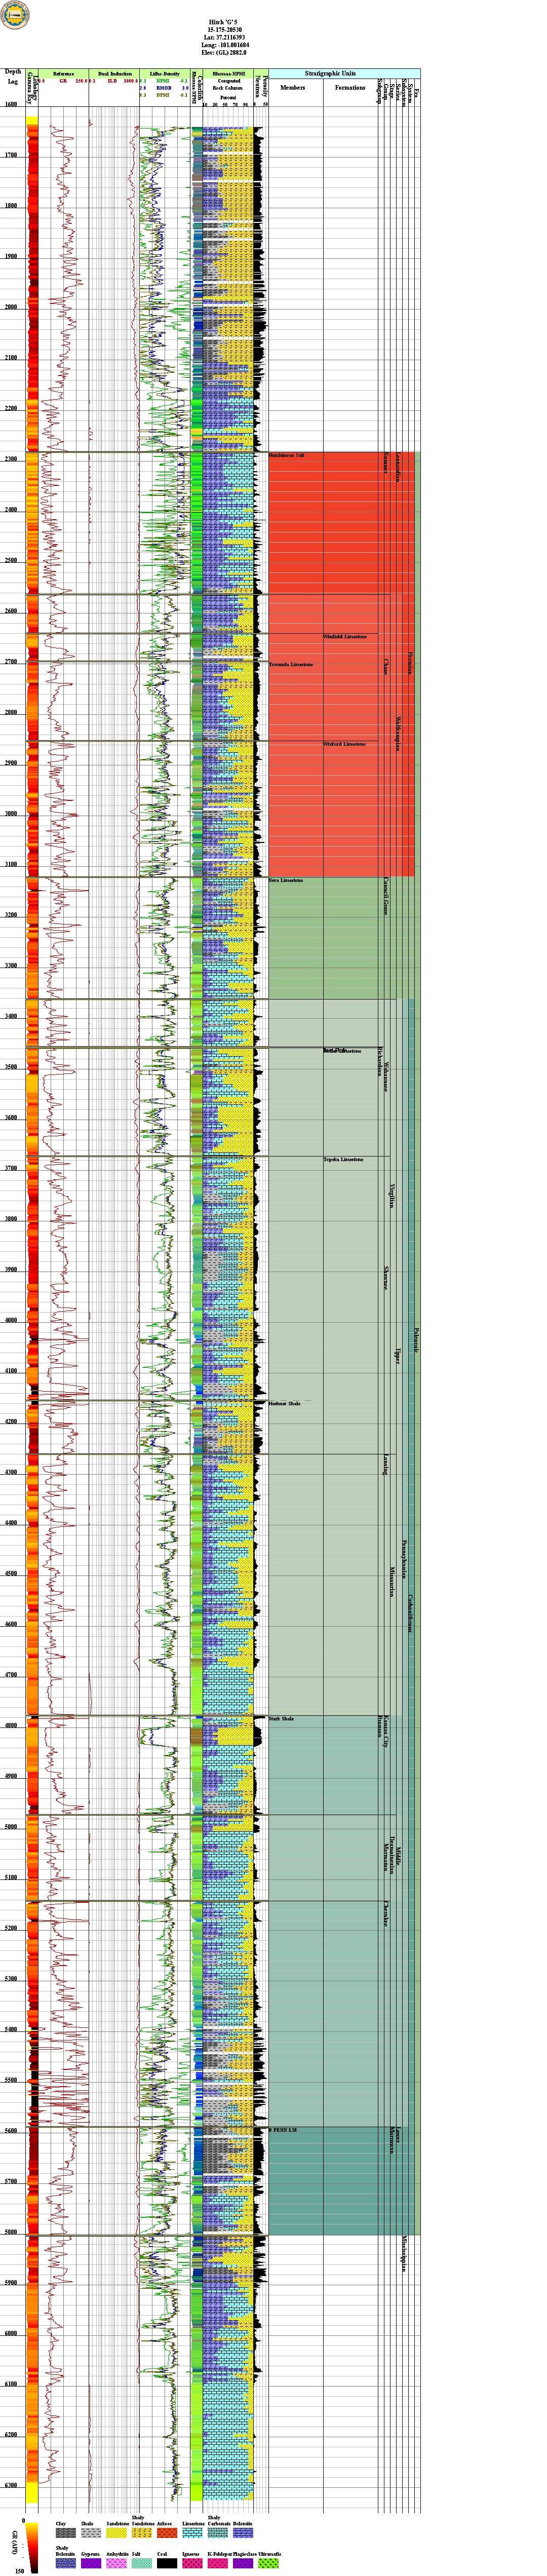This screenshot has width=547, height=2576.
Task: Click the Reference track header
Action: (63, 74)
